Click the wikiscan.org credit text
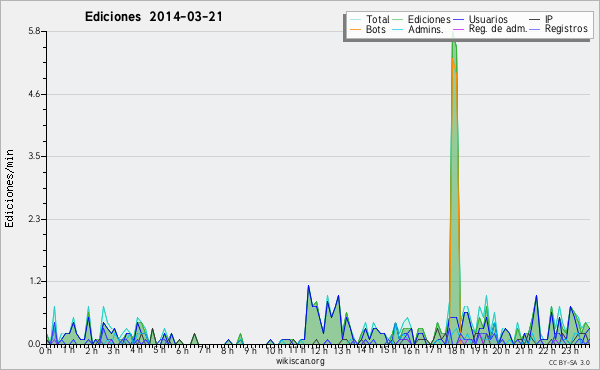600x370 pixels. (300, 361)
